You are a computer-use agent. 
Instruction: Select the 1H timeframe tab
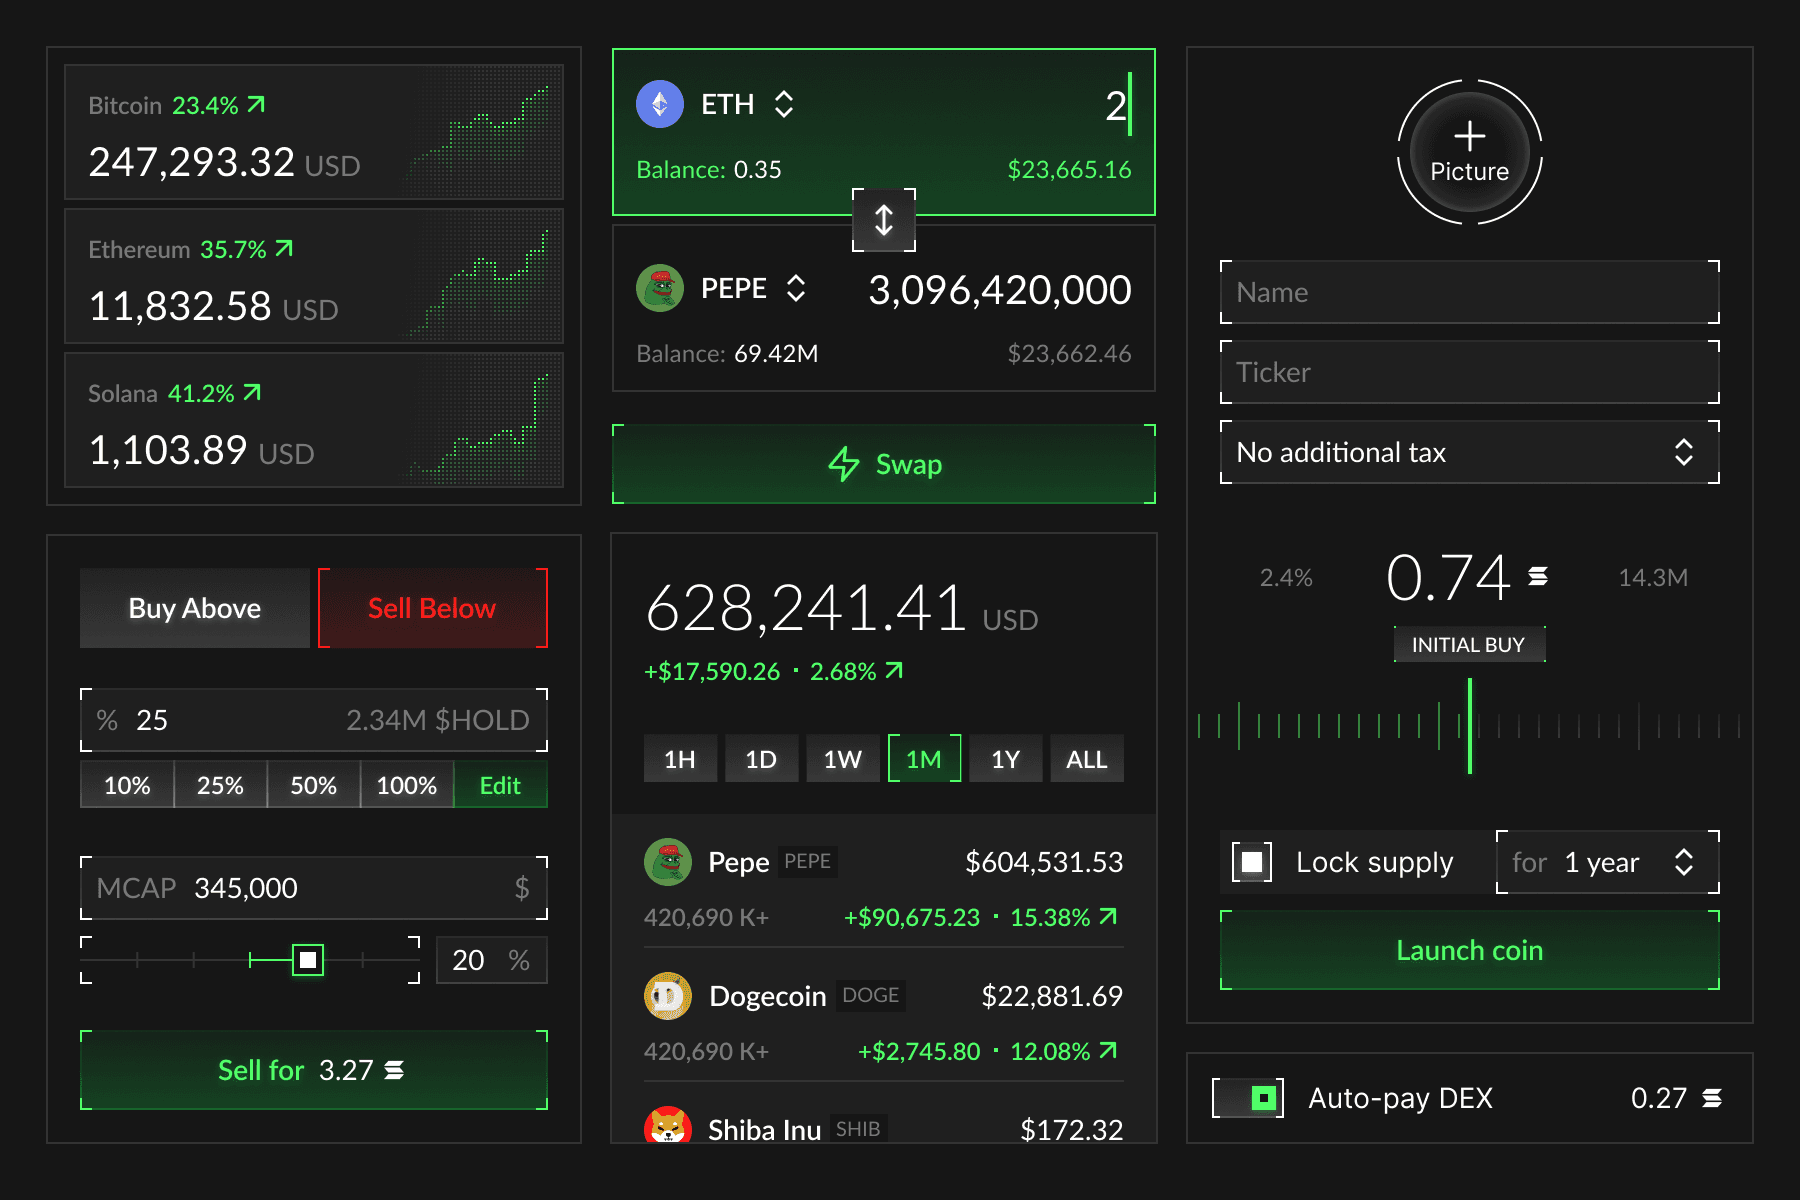tap(680, 759)
